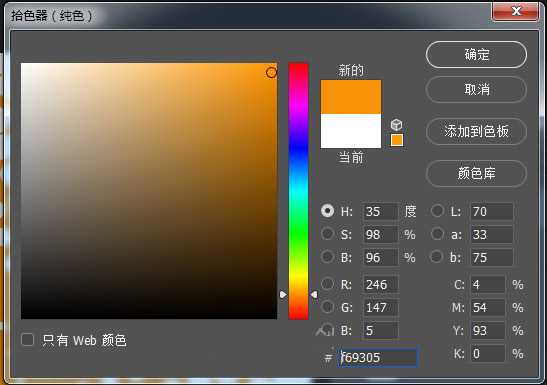Click the H field showing 35
Viewport: 547px width, 385px height.
(x=380, y=211)
